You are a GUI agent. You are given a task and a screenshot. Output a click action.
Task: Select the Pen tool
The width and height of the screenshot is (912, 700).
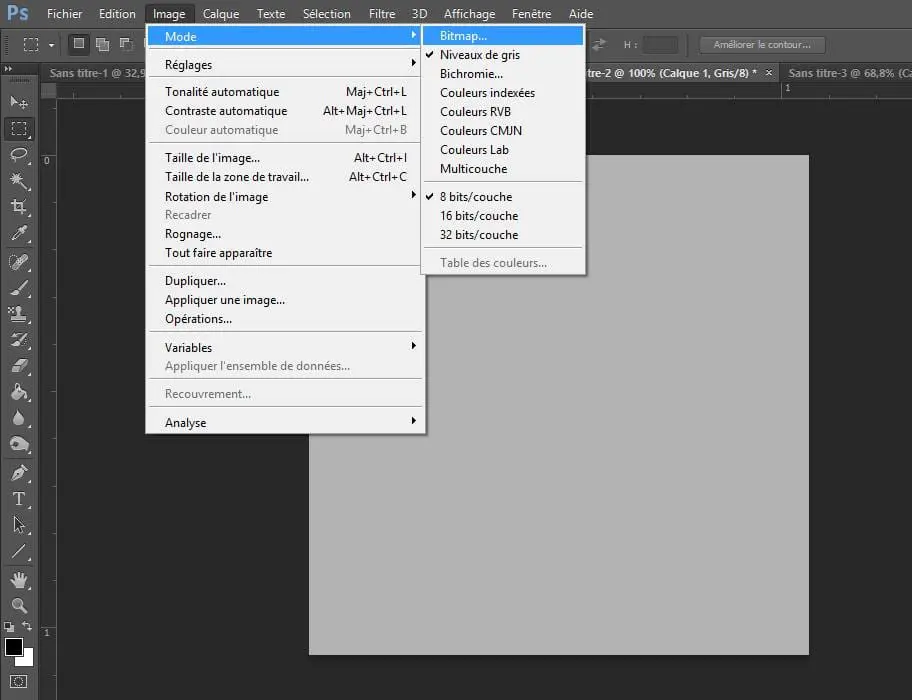coord(19,473)
